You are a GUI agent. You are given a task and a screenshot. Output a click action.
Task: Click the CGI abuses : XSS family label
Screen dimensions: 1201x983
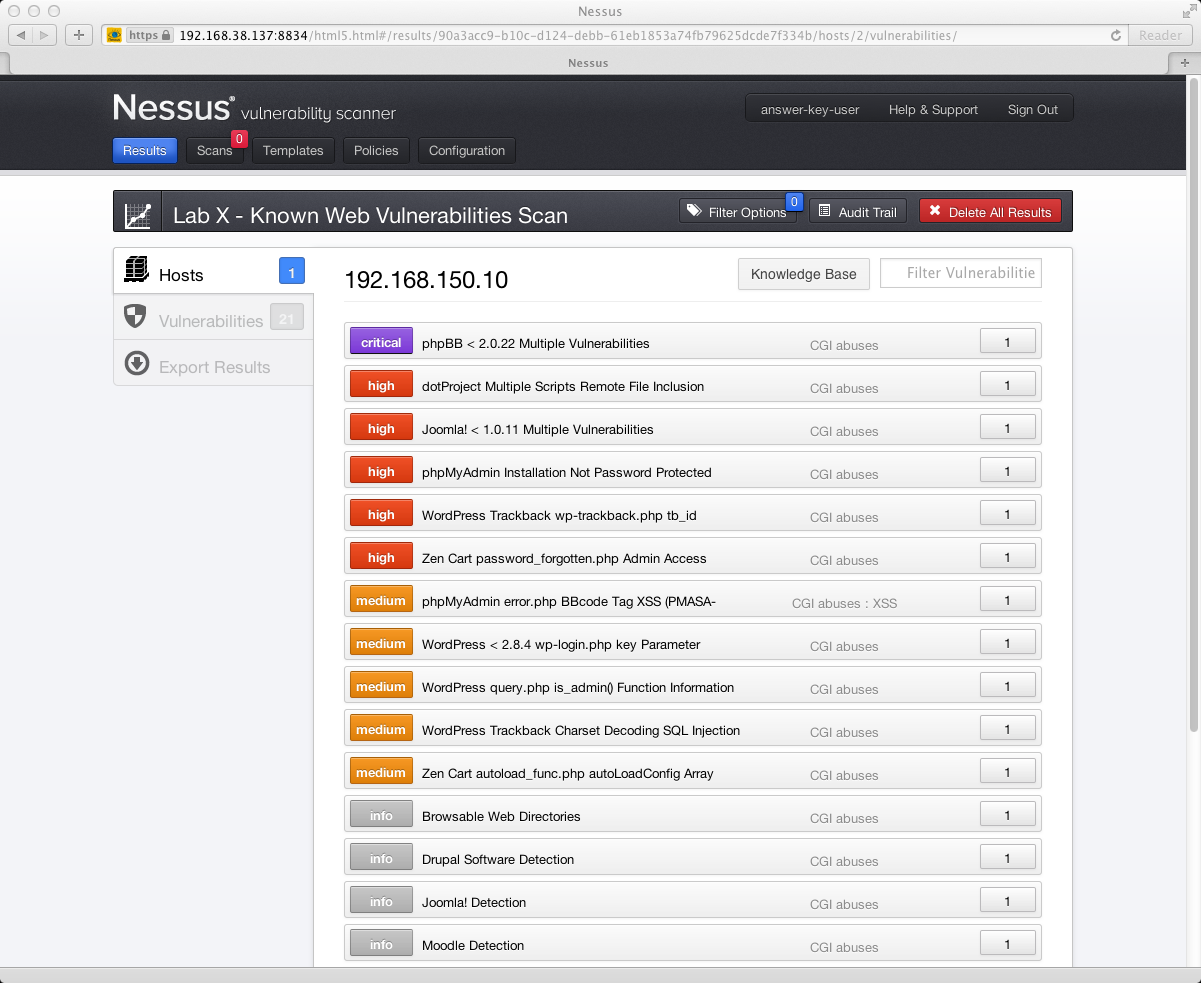pos(844,603)
